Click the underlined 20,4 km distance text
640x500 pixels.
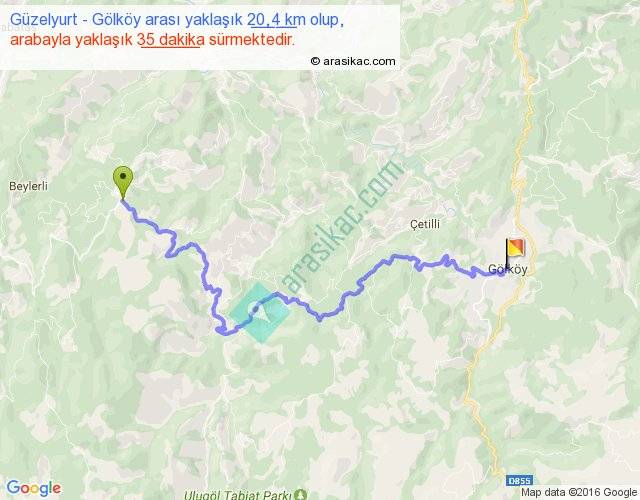point(272,20)
